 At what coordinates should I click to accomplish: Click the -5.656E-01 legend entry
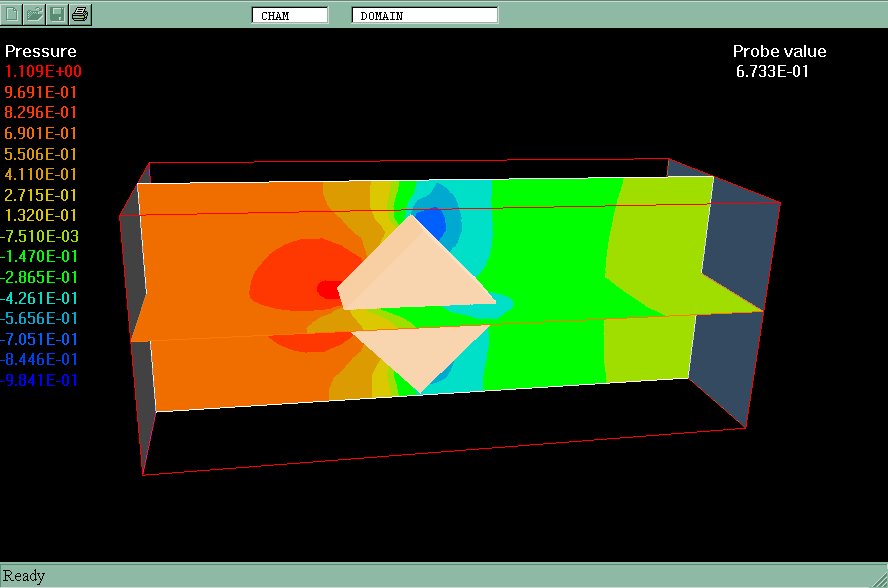tap(41, 318)
